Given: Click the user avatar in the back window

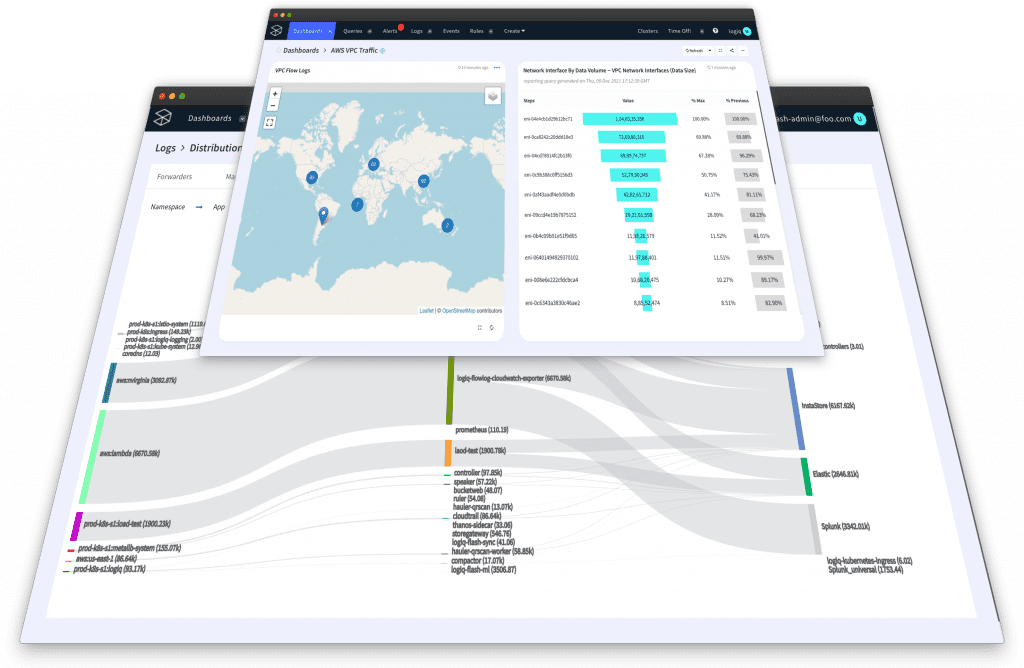Looking at the screenshot, I should (860, 119).
